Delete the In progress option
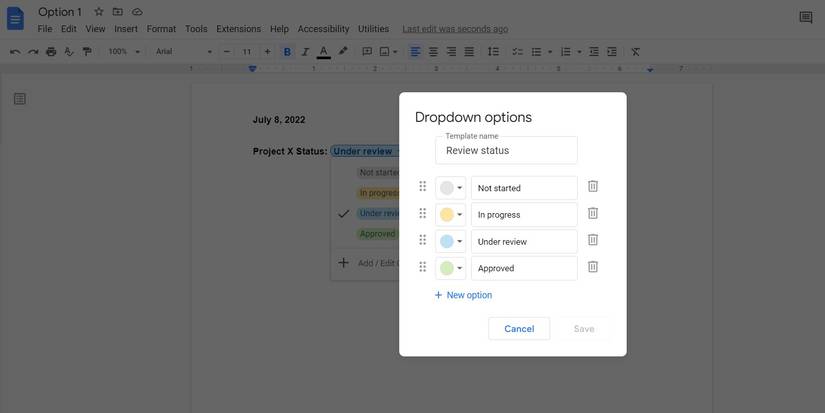This screenshot has width=825, height=413. [592, 213]
